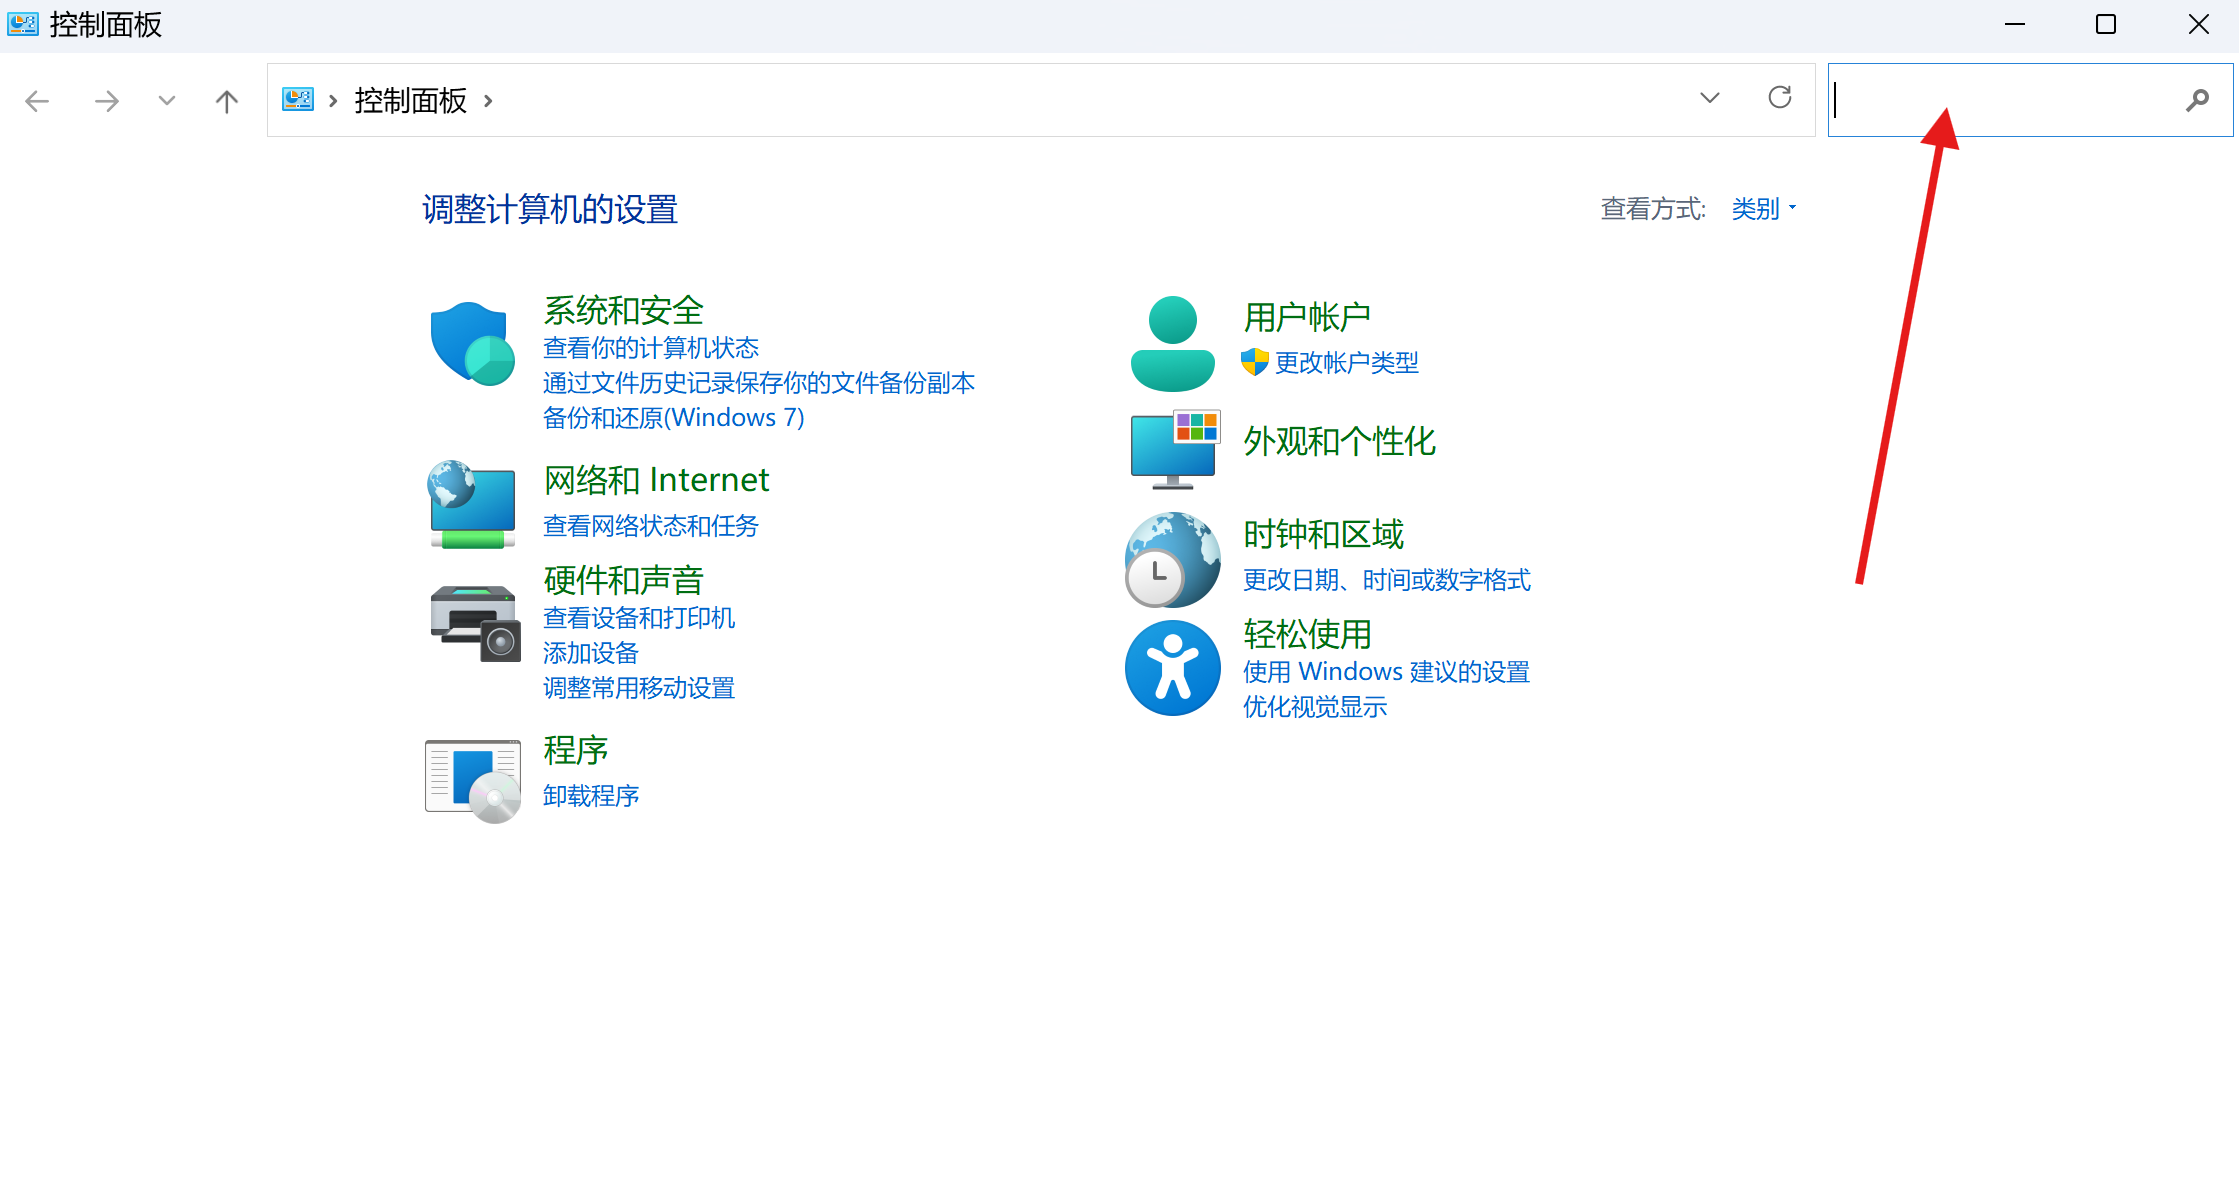Click the 控制面板 breadcrumb item

[410, 101]
